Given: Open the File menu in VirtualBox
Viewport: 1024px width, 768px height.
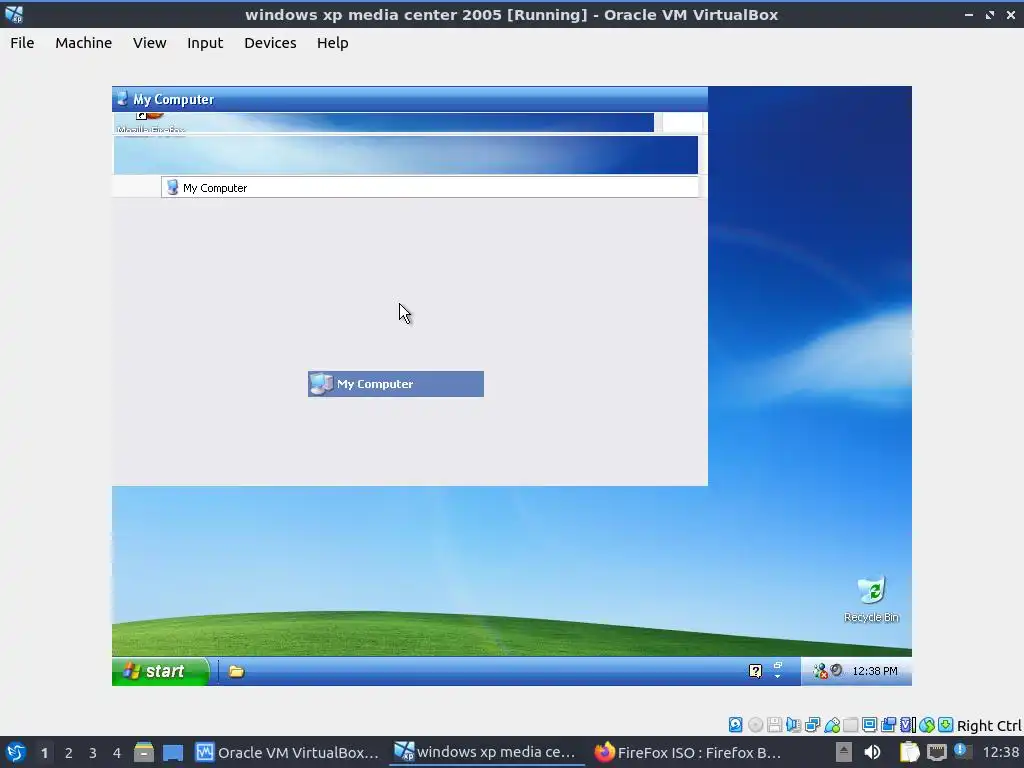Looking at the screenshot, I should tap(22, 43).
